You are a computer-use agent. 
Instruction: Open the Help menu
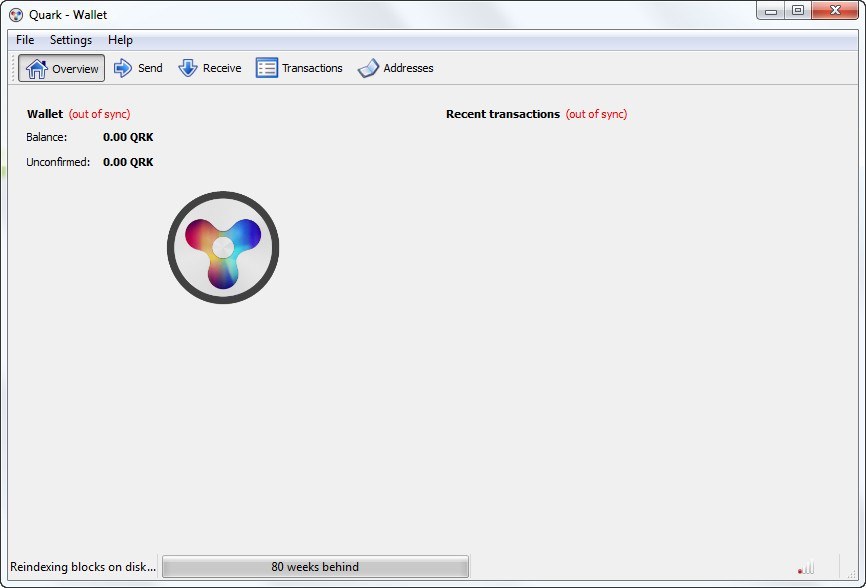coord(120,40)
